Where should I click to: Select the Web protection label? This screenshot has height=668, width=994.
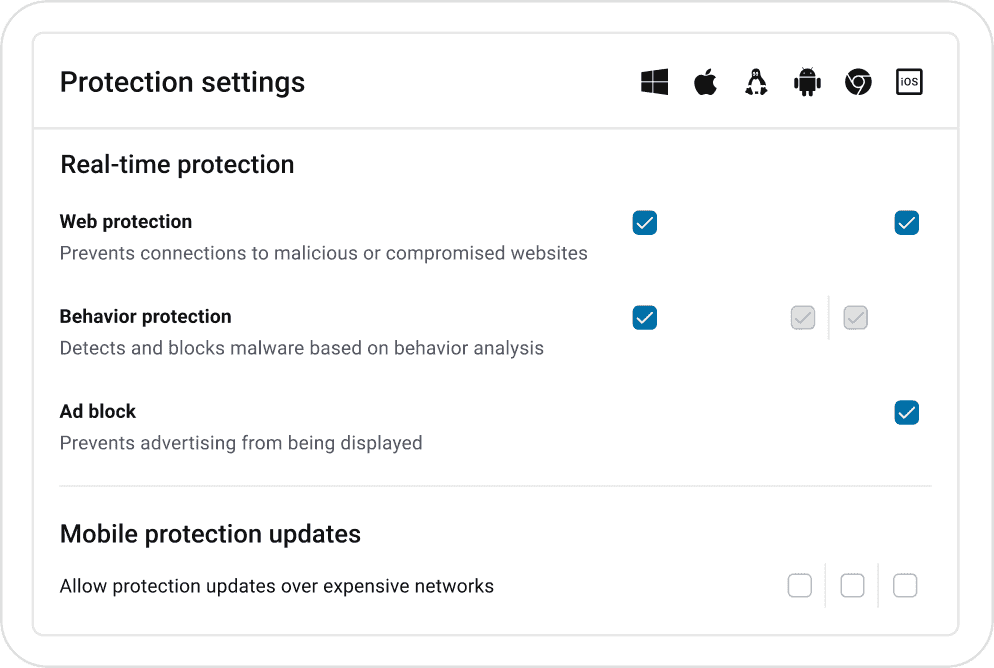126,222
